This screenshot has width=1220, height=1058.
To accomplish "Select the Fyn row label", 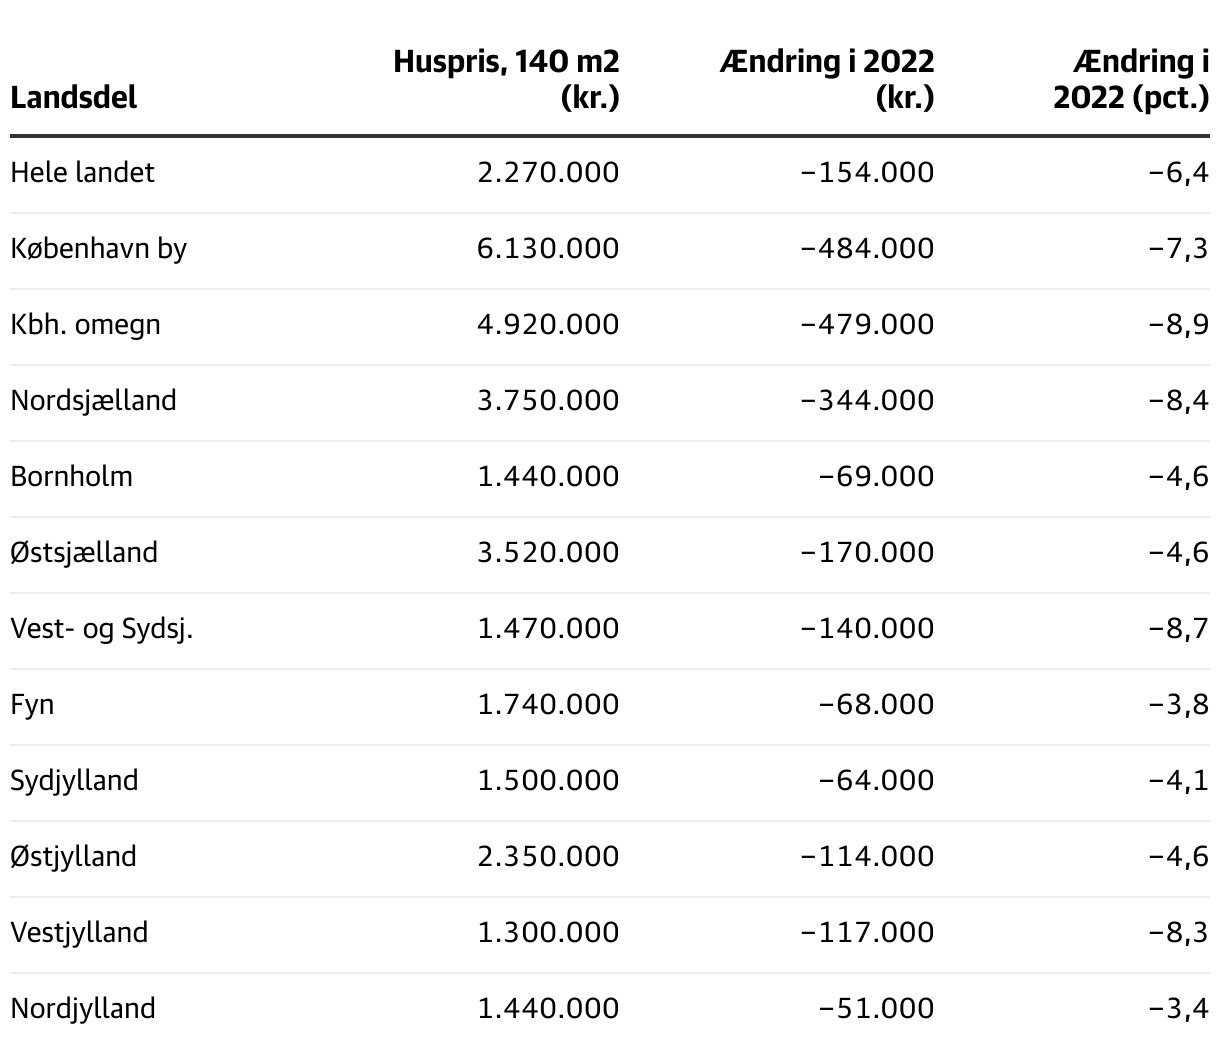I will tap(33, 704).
